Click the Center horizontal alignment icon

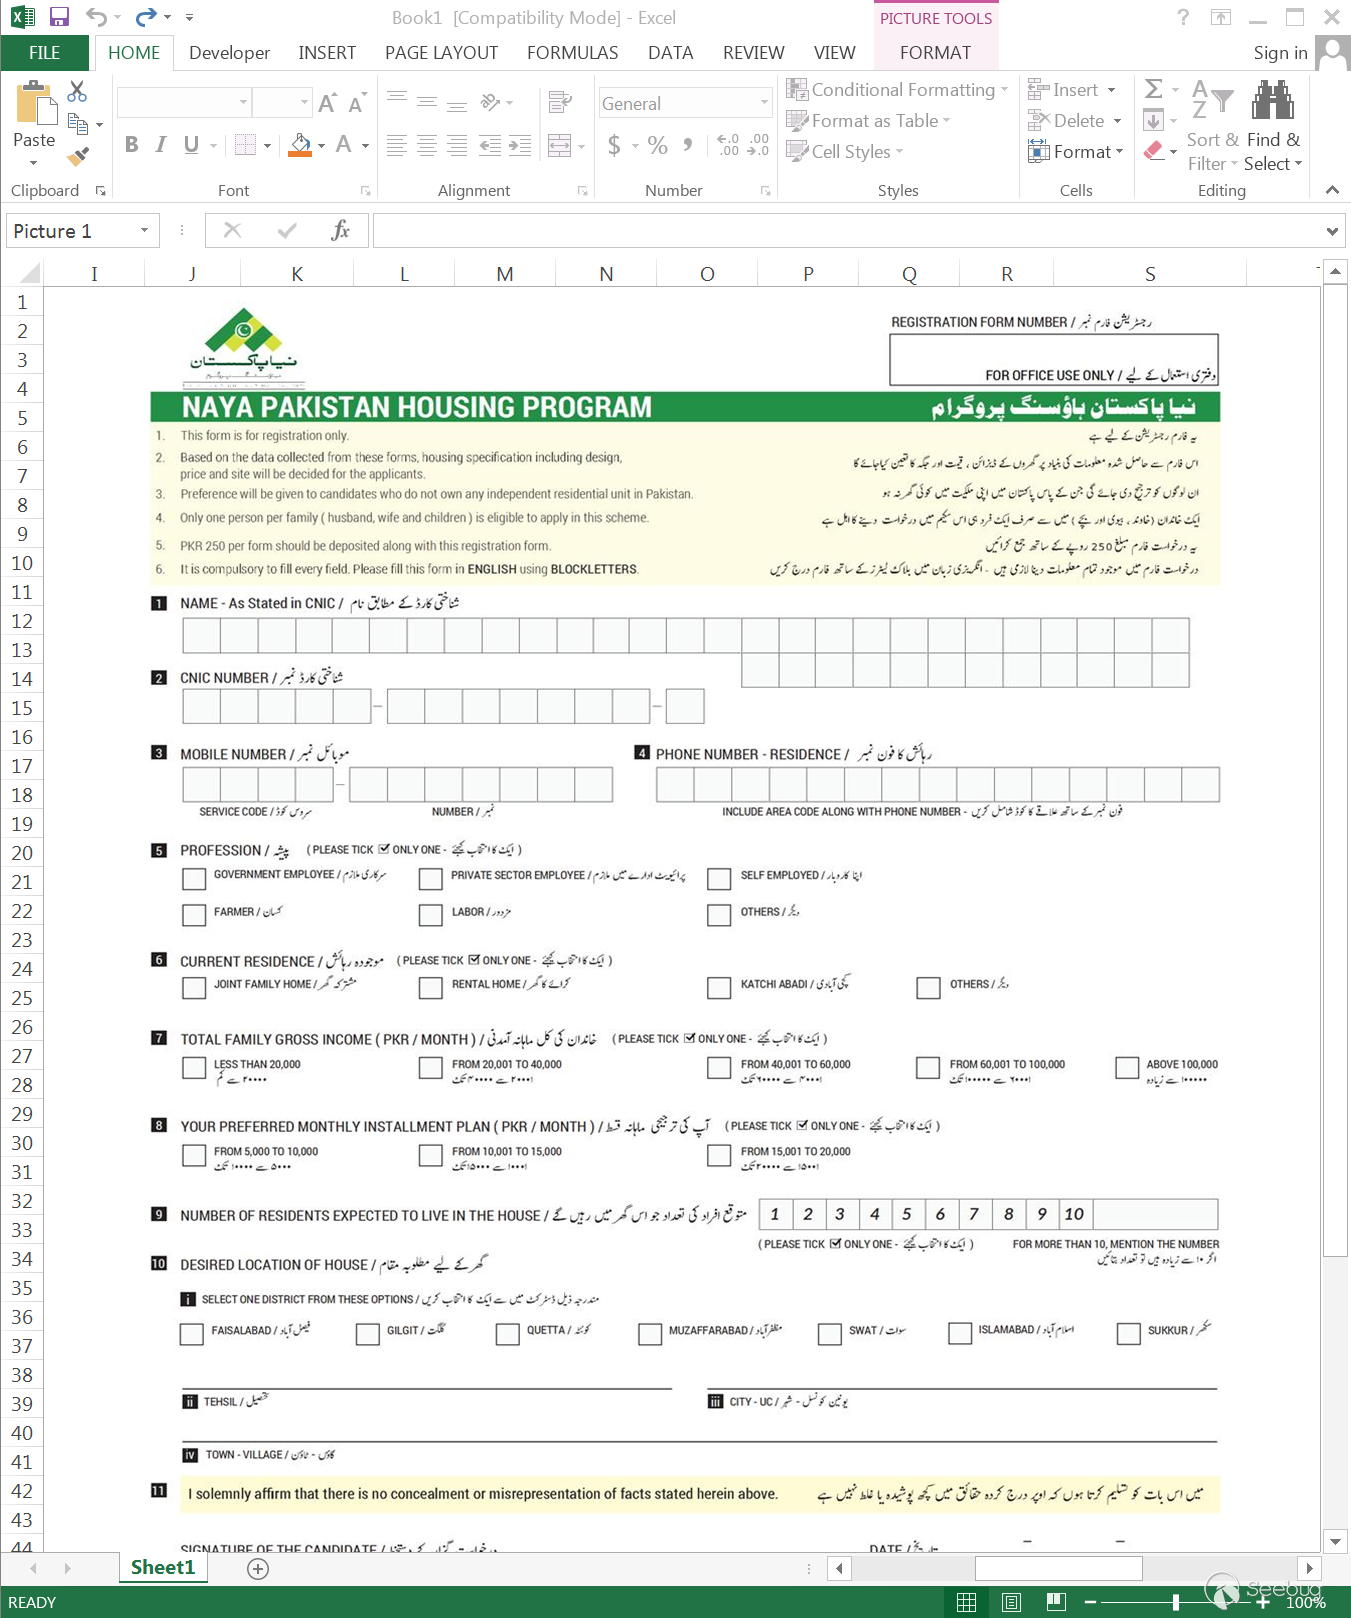427,146
